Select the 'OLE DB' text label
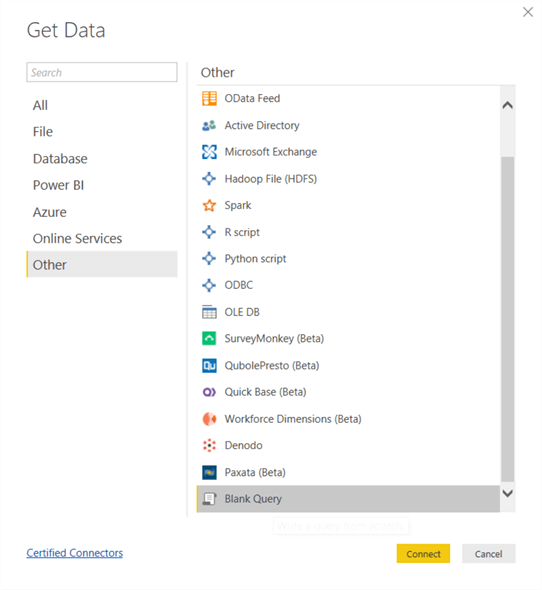Screen dimensions: 542x590 pyautogui.click(x=242, y=312)
